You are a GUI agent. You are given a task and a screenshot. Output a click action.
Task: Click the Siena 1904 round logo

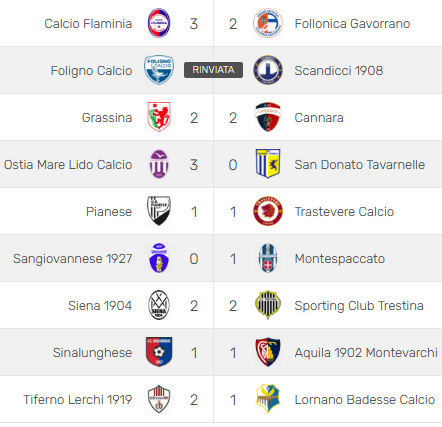click(159, 305)
